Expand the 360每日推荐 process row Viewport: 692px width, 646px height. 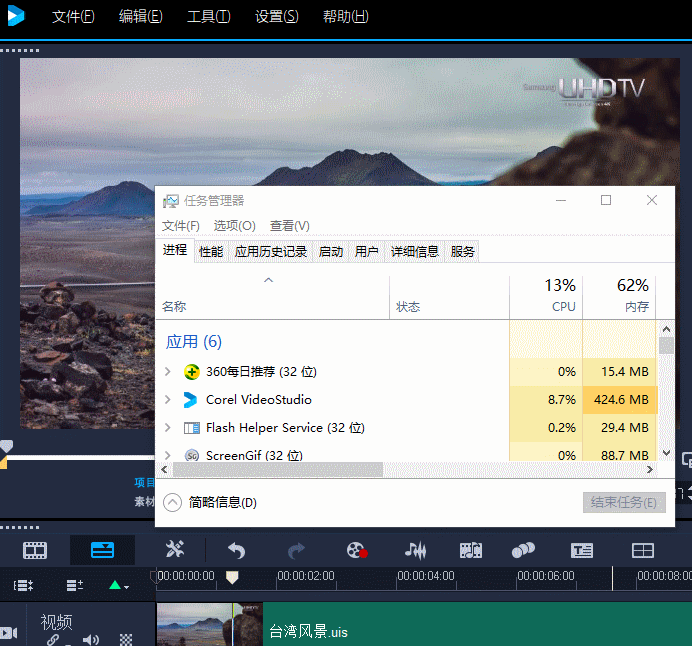pos(168,372)
